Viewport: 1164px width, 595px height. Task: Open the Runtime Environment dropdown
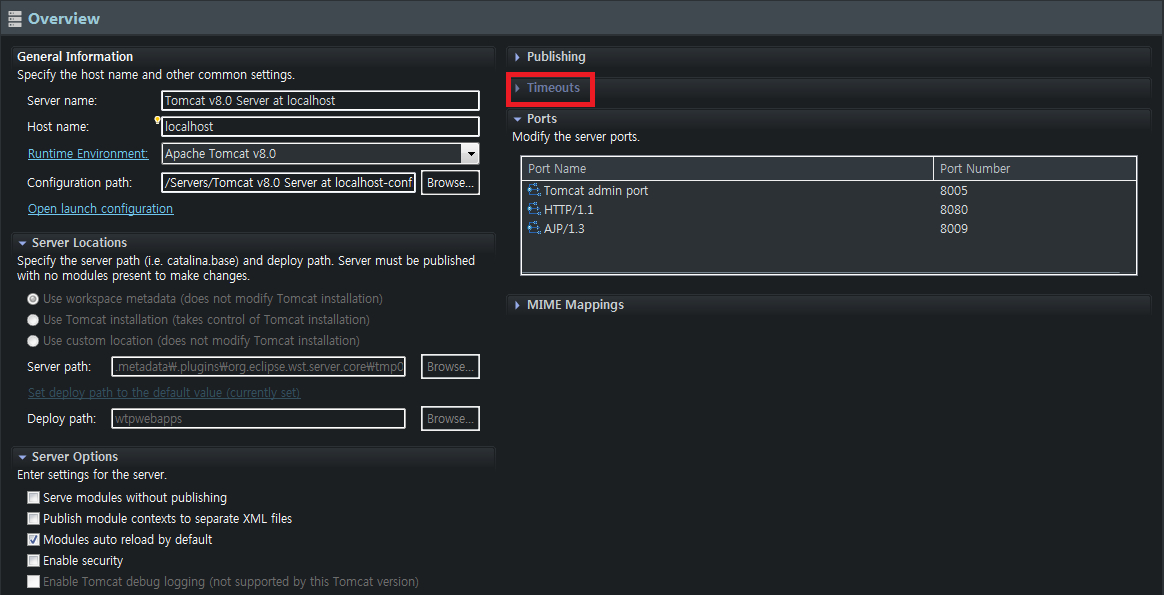click(x=470, y=154)
